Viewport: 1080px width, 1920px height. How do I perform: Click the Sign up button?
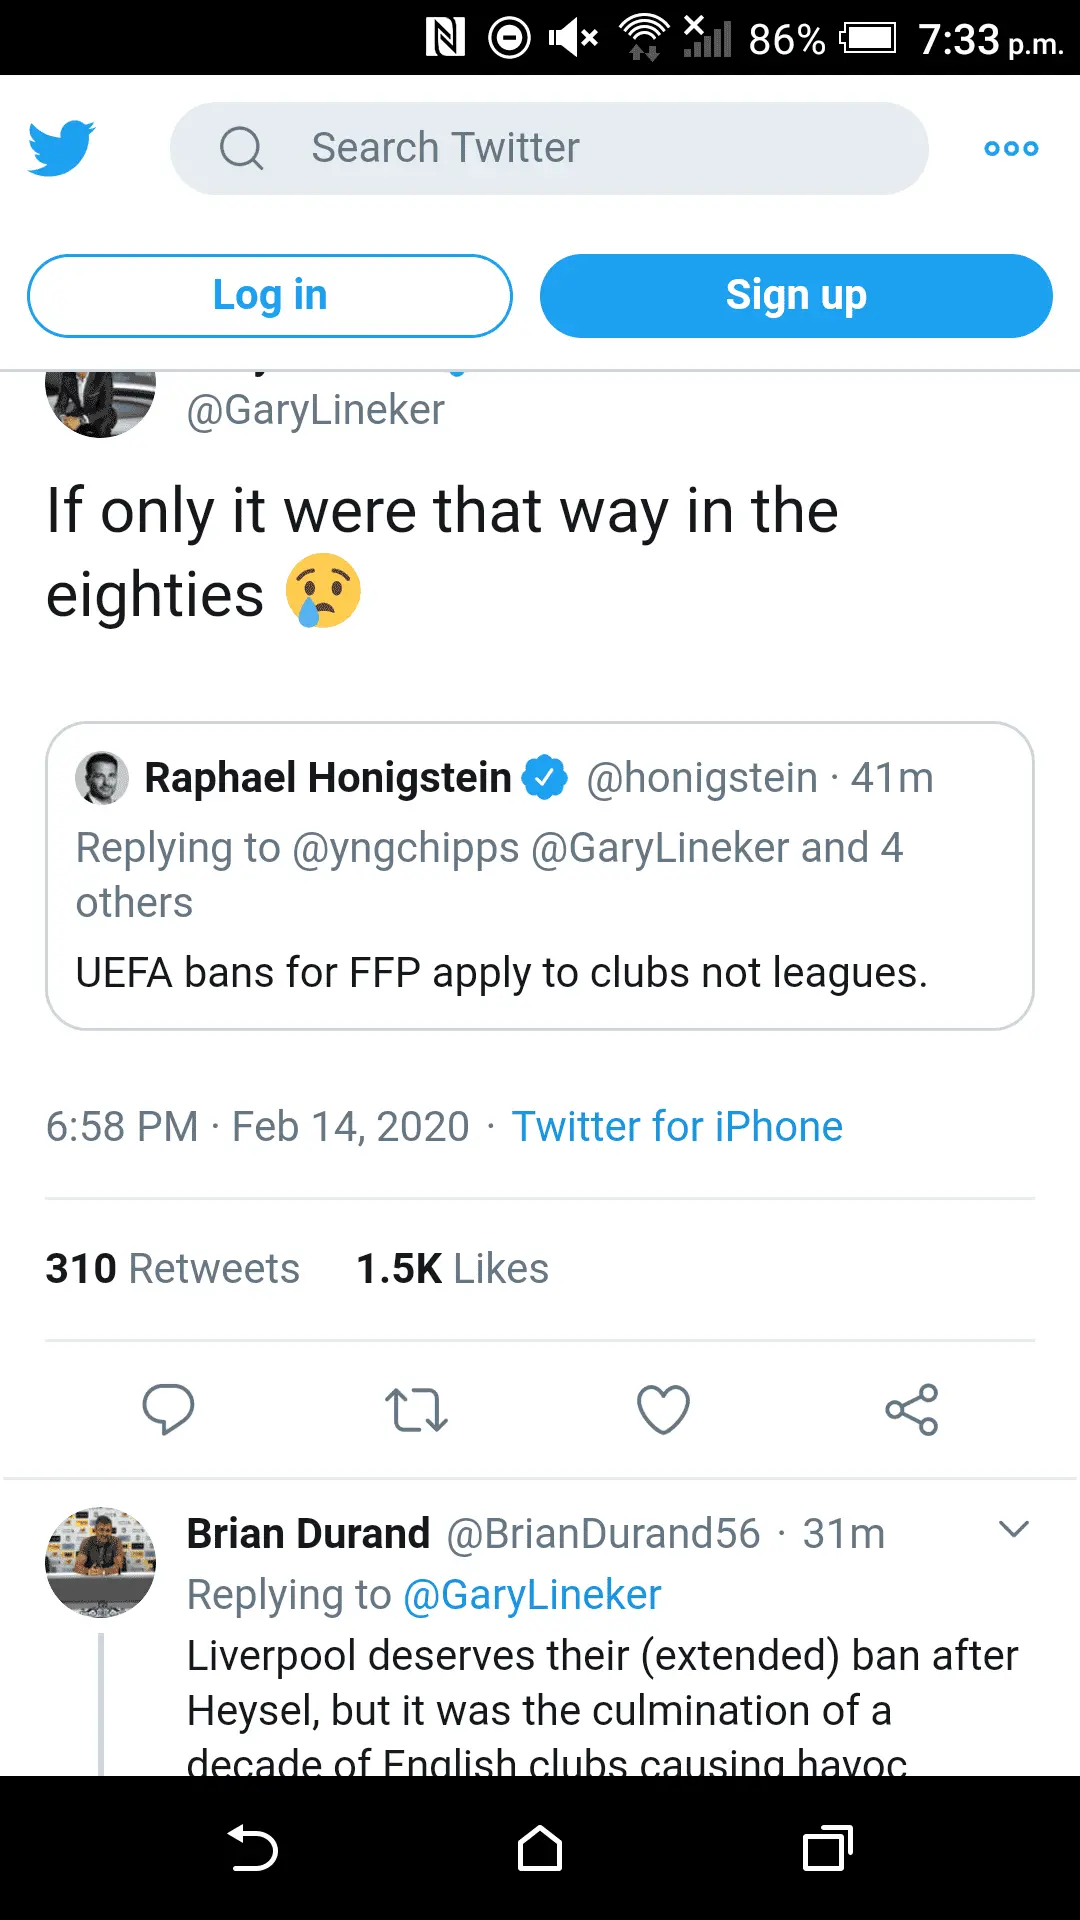coord(796,296)
